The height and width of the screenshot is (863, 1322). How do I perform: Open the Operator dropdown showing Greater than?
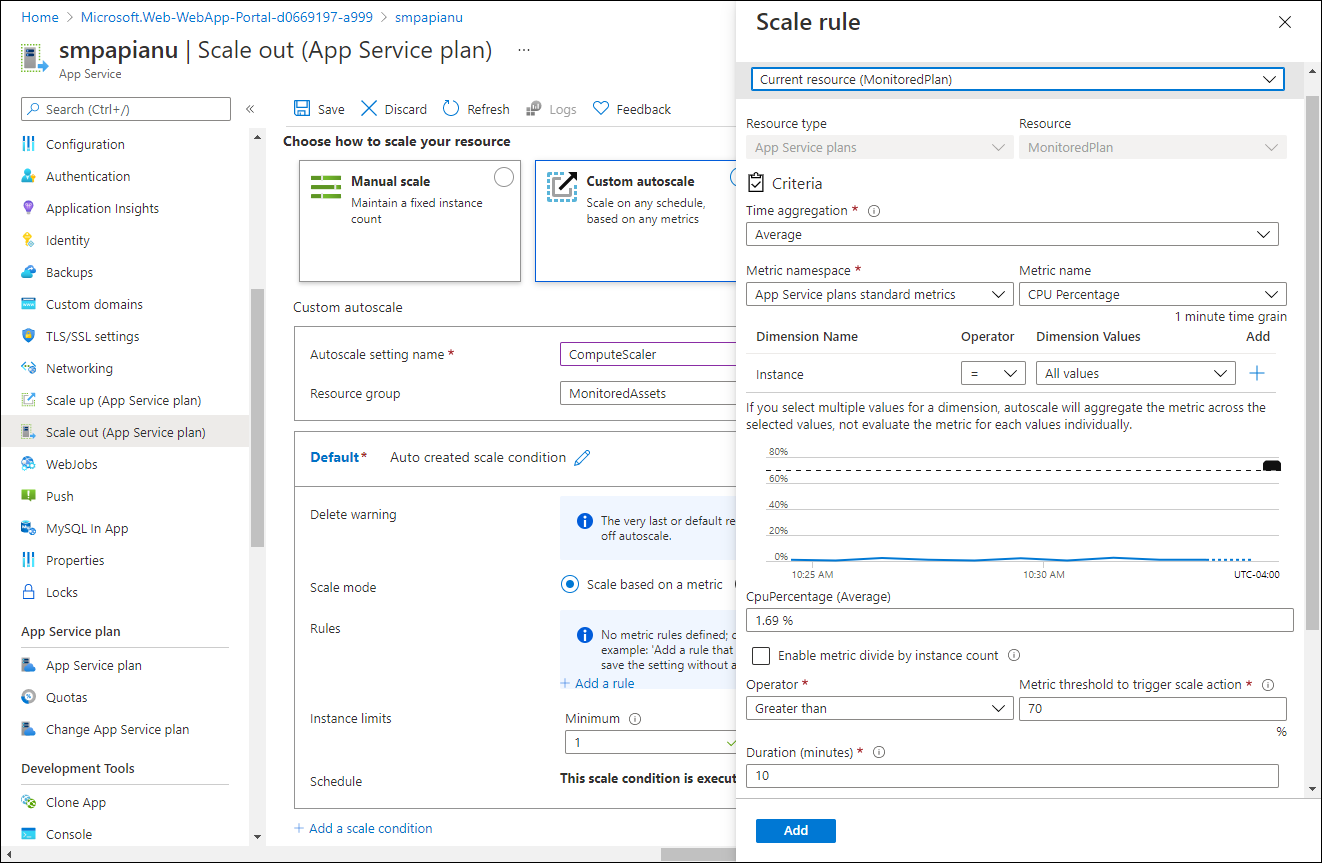coord(879,707)
